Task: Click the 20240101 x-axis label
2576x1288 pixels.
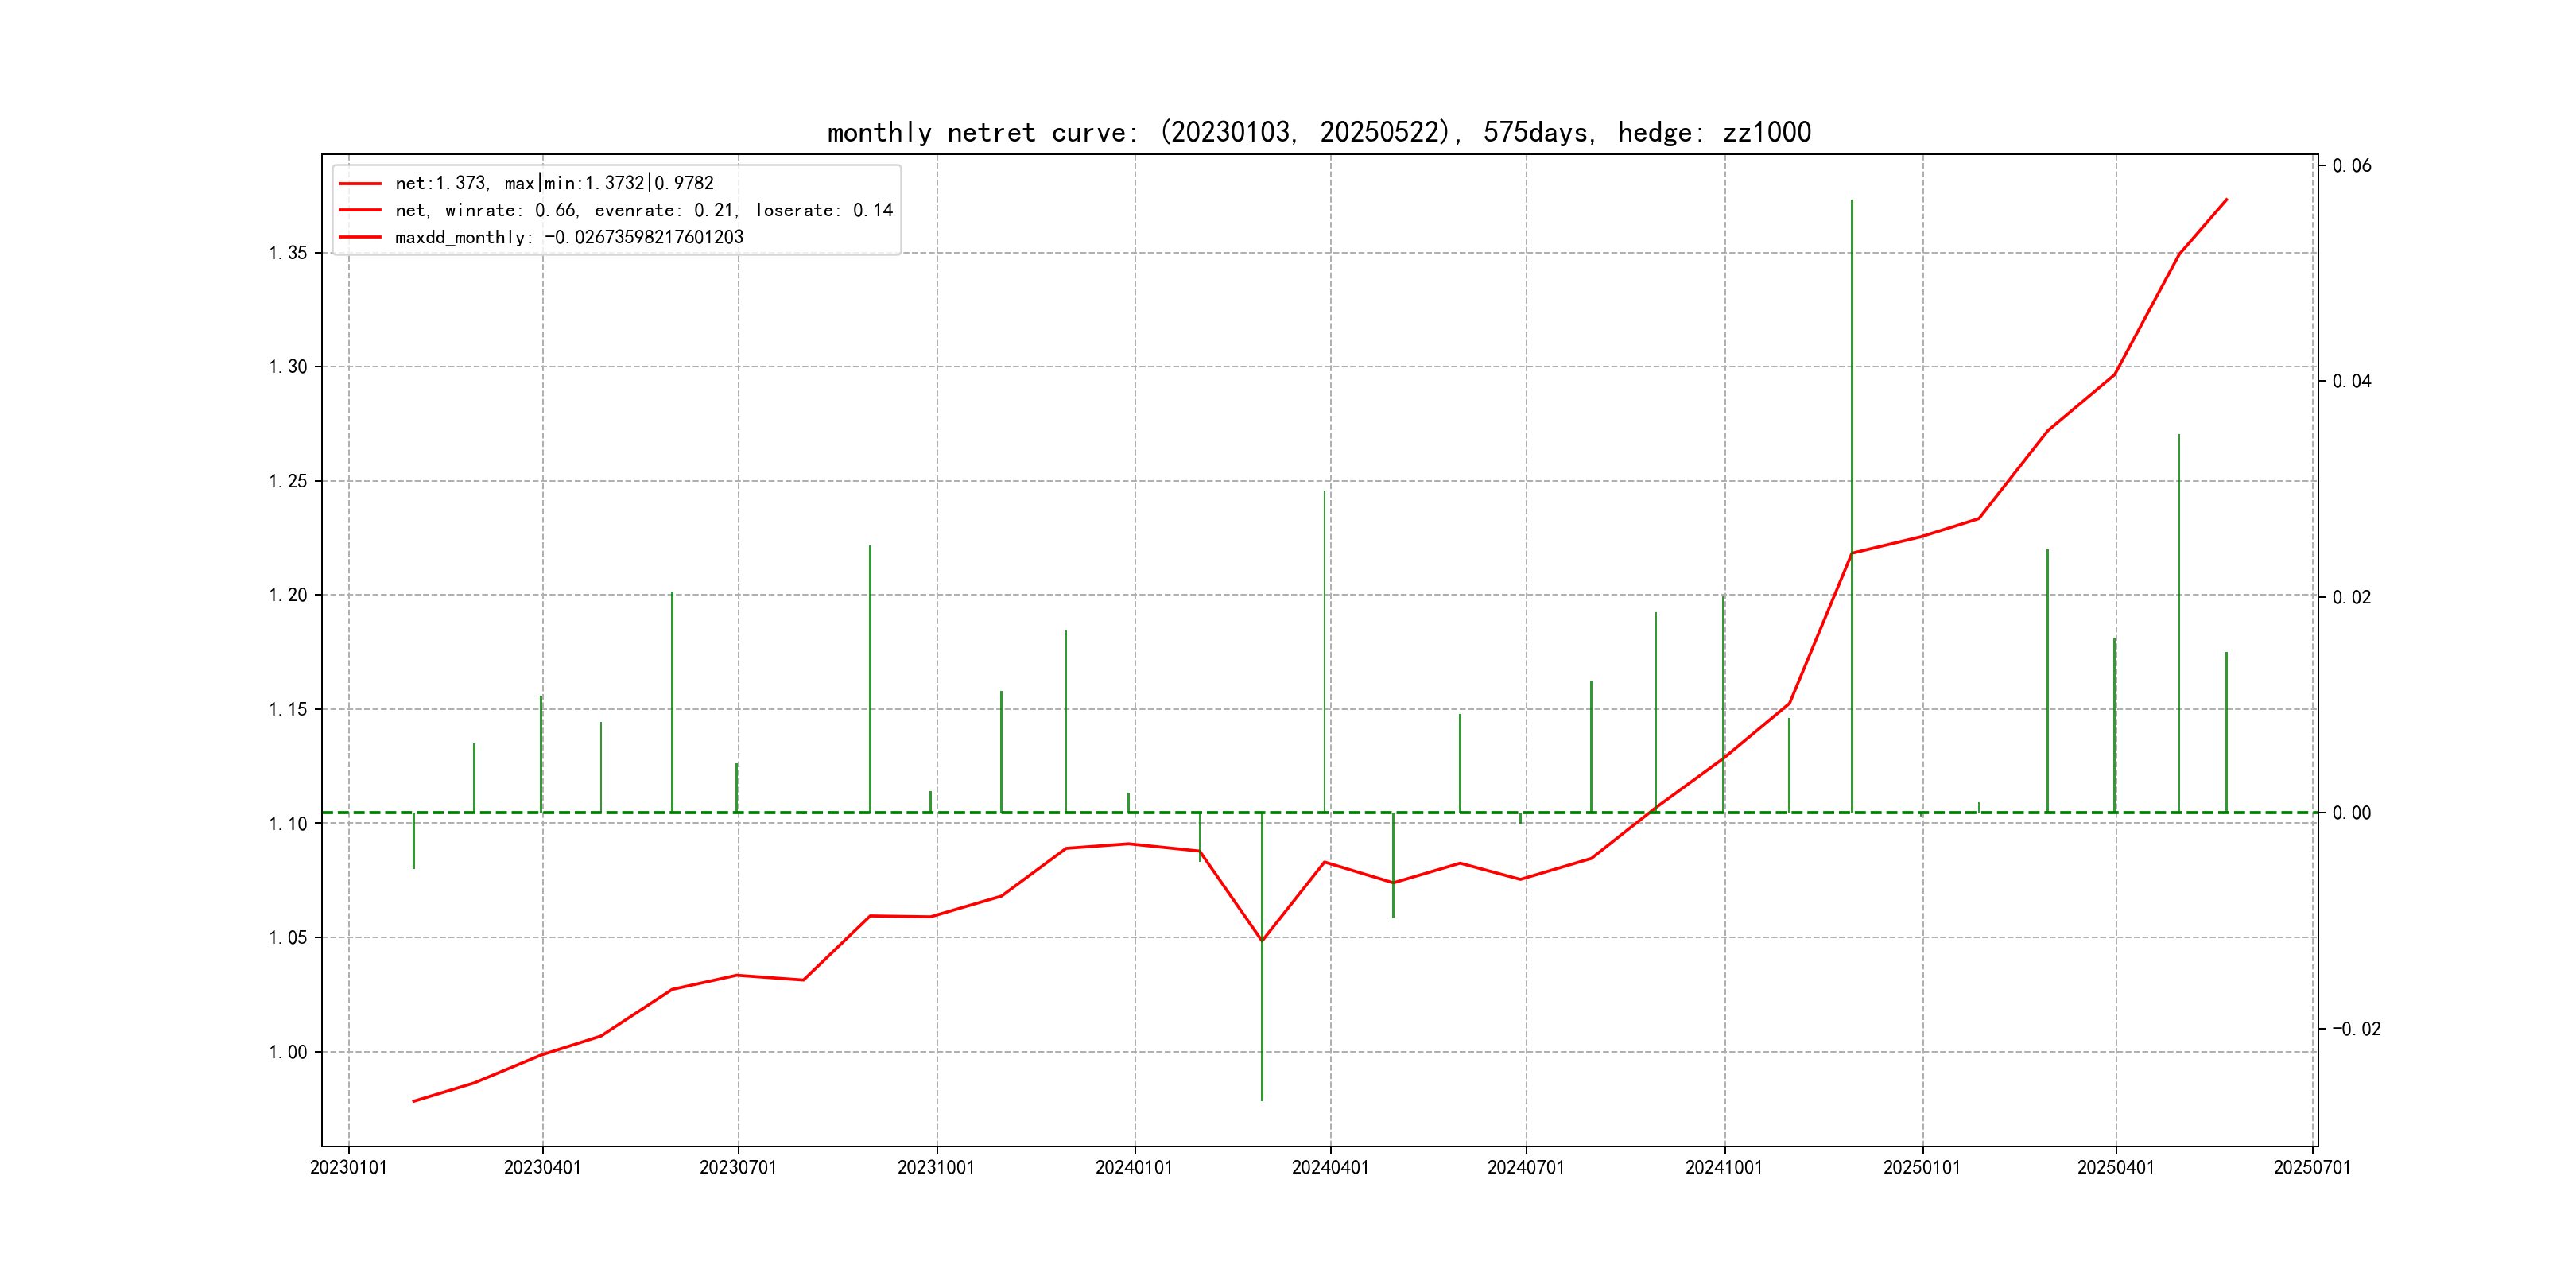Action: click(1133, 1167)
